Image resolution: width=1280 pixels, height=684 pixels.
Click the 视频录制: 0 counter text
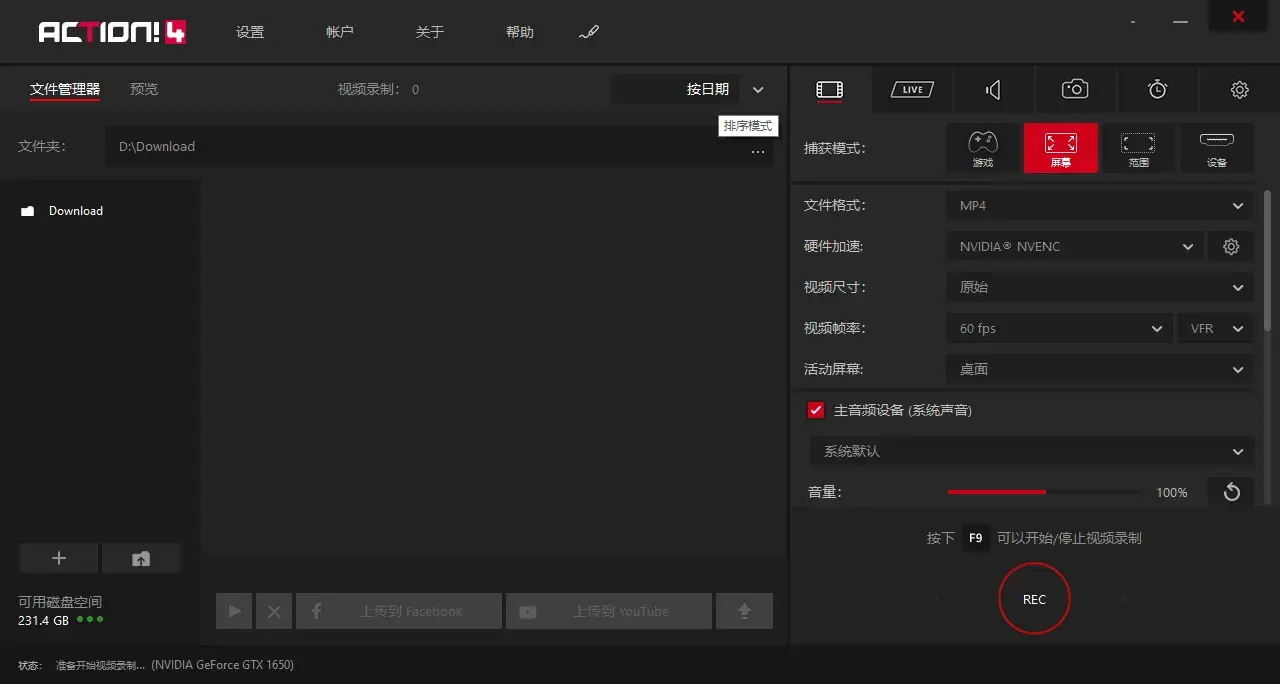(379, 90)
